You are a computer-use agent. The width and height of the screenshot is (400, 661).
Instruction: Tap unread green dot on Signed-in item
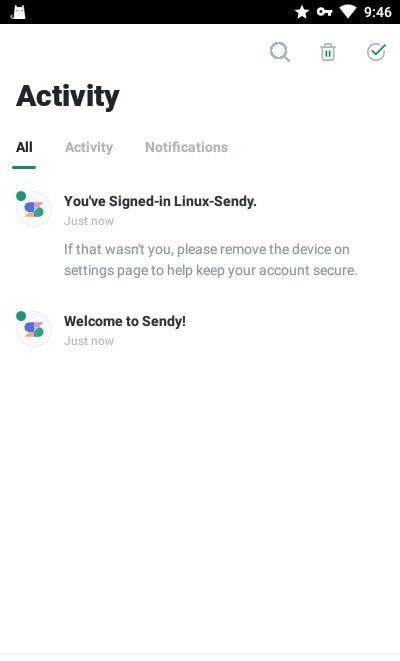pos(21,196)
